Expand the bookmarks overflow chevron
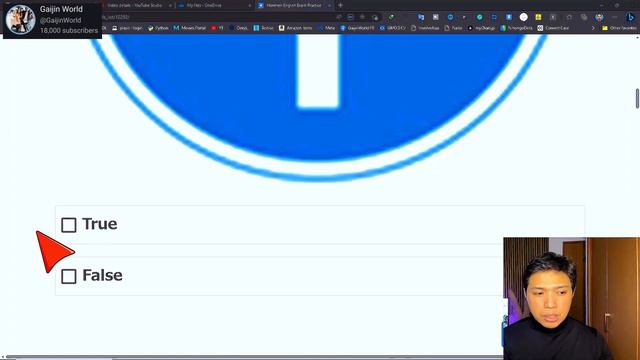The width and height of the screenshot is (640, 360). [593, 28]
